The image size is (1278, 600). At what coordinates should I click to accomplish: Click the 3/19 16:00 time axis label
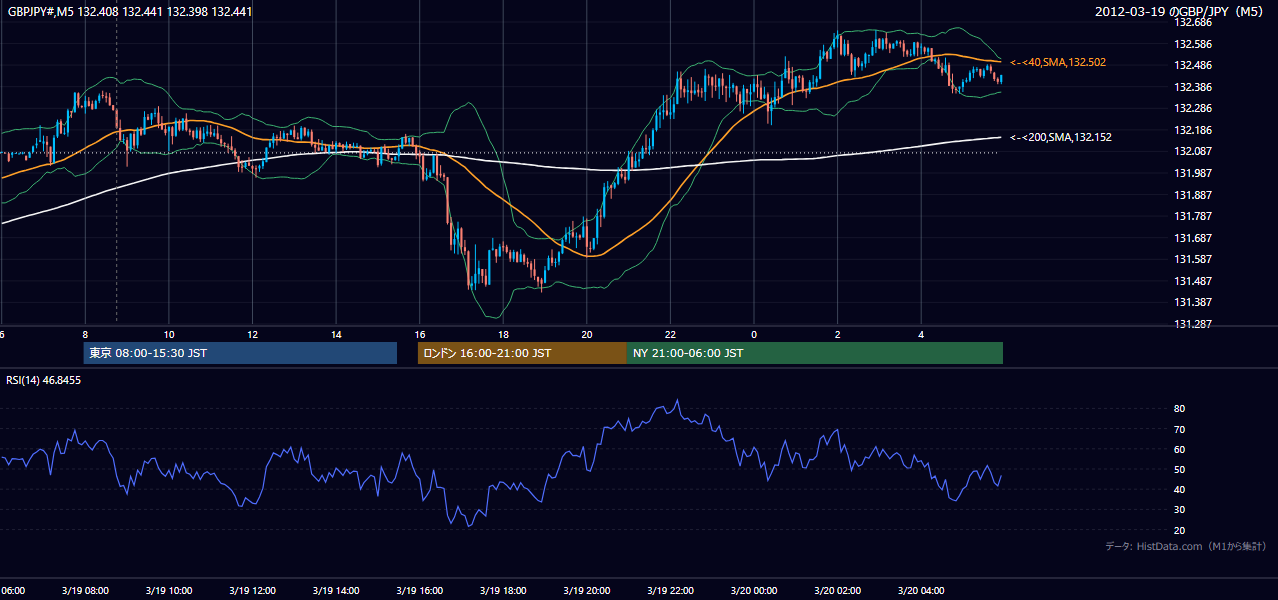[x=420, y=591]
